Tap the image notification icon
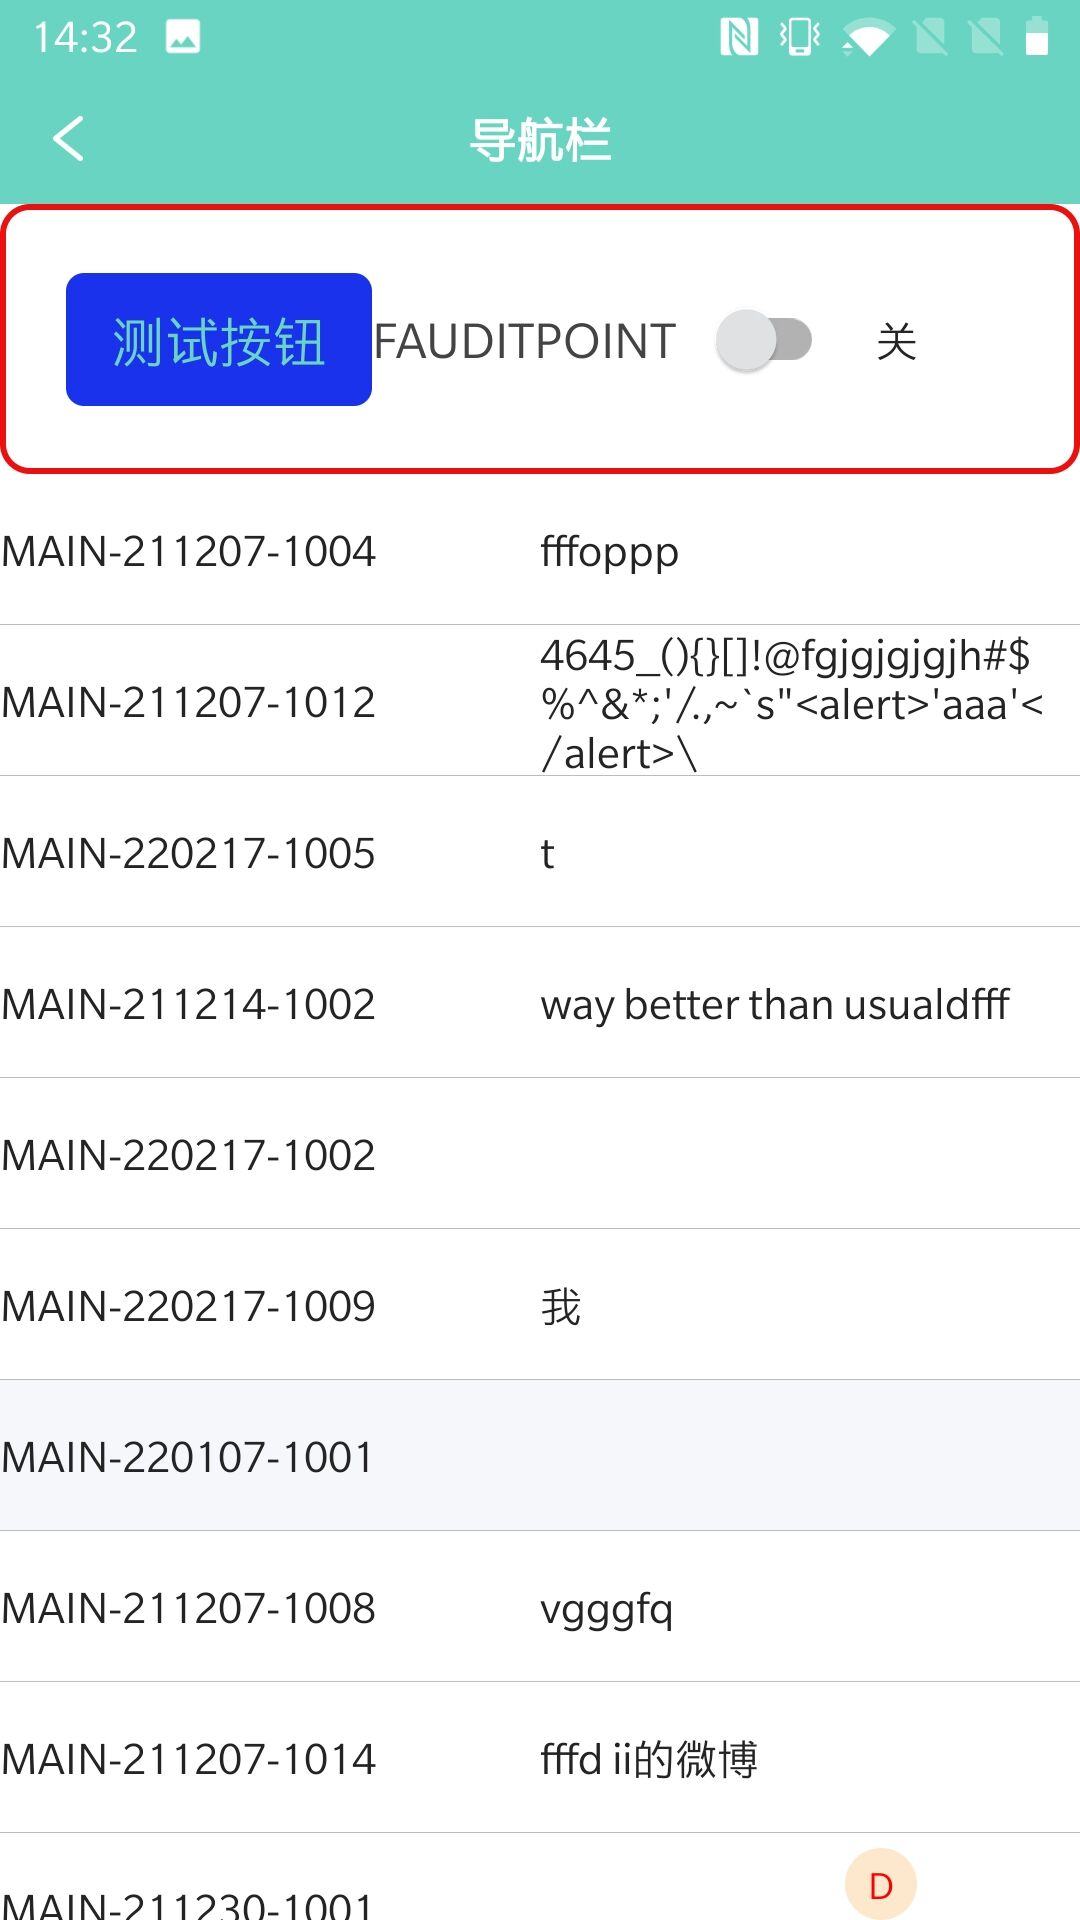Image resolution: width=1080 pixels, height=1920 pixels. (x=183, y=37)
